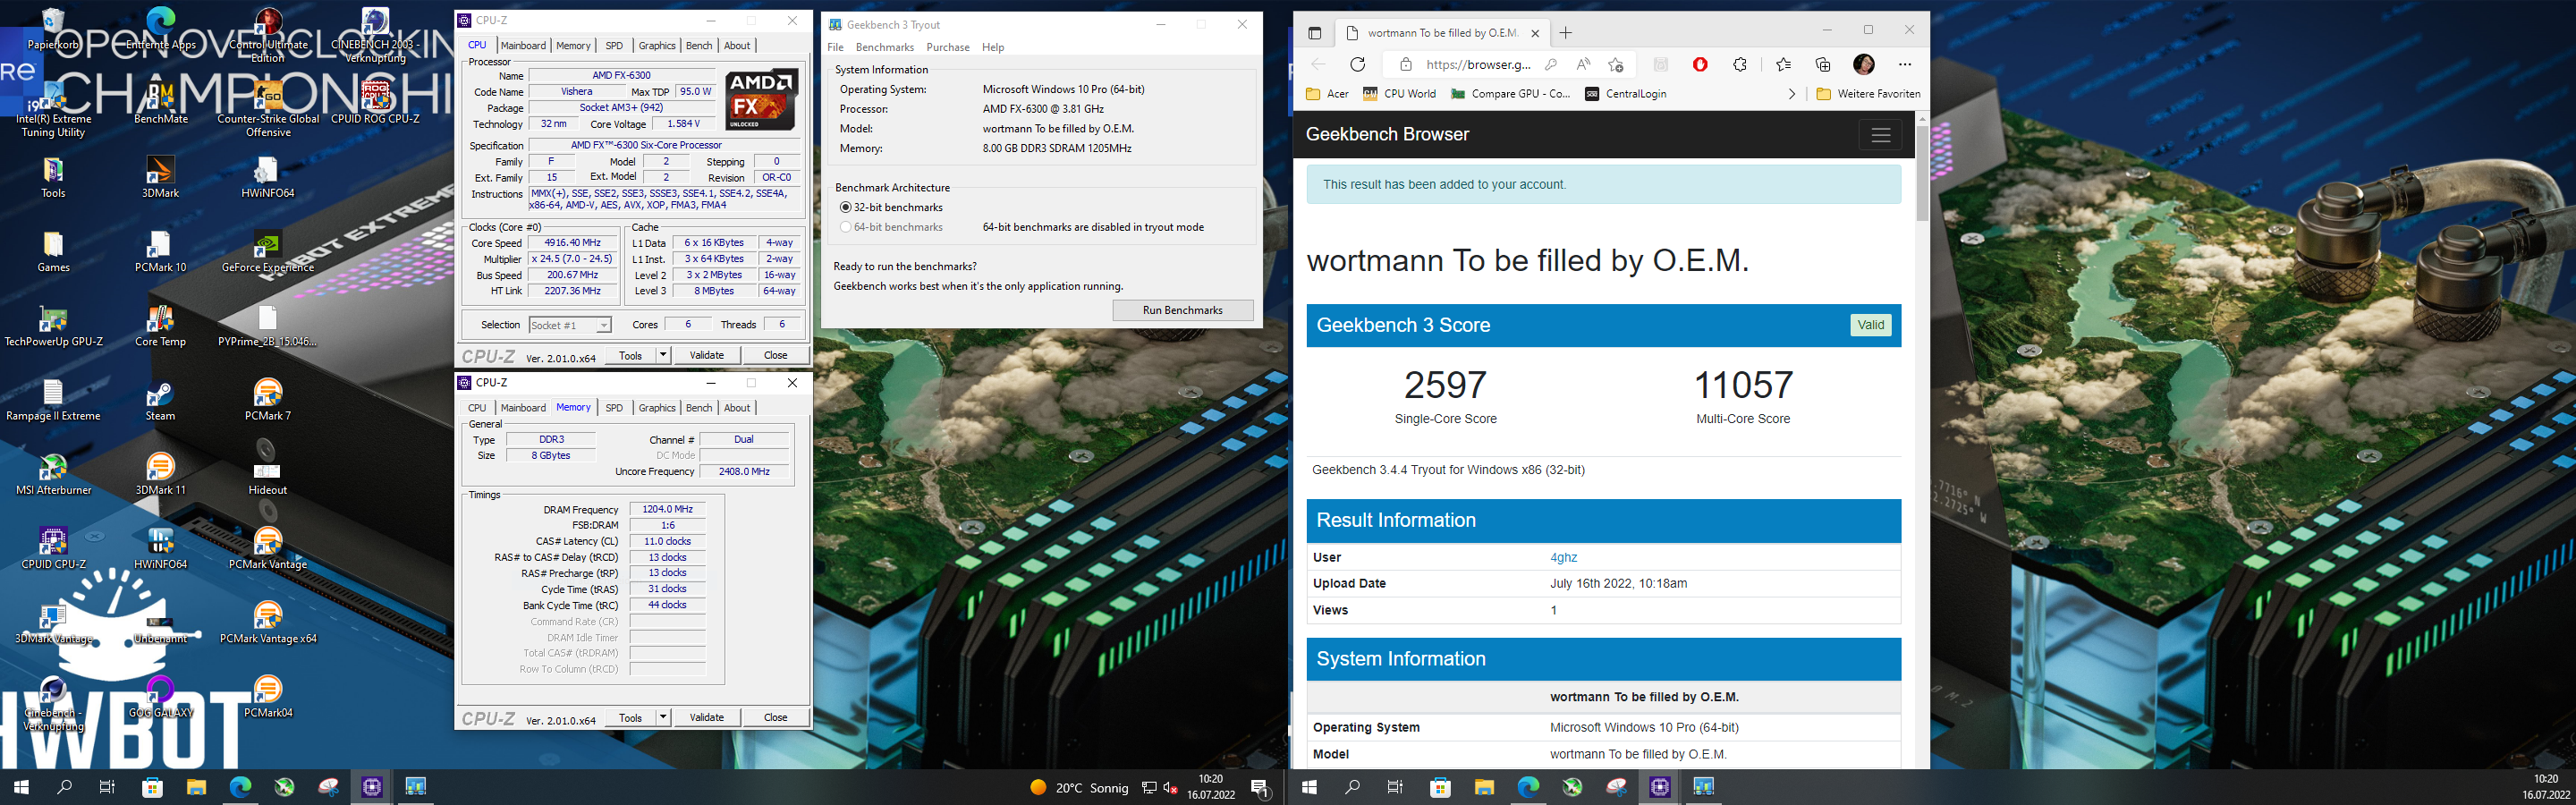
Task: Open GeForce Experience desktop icon
Action: pyautogui.click(x=267, y=252)
